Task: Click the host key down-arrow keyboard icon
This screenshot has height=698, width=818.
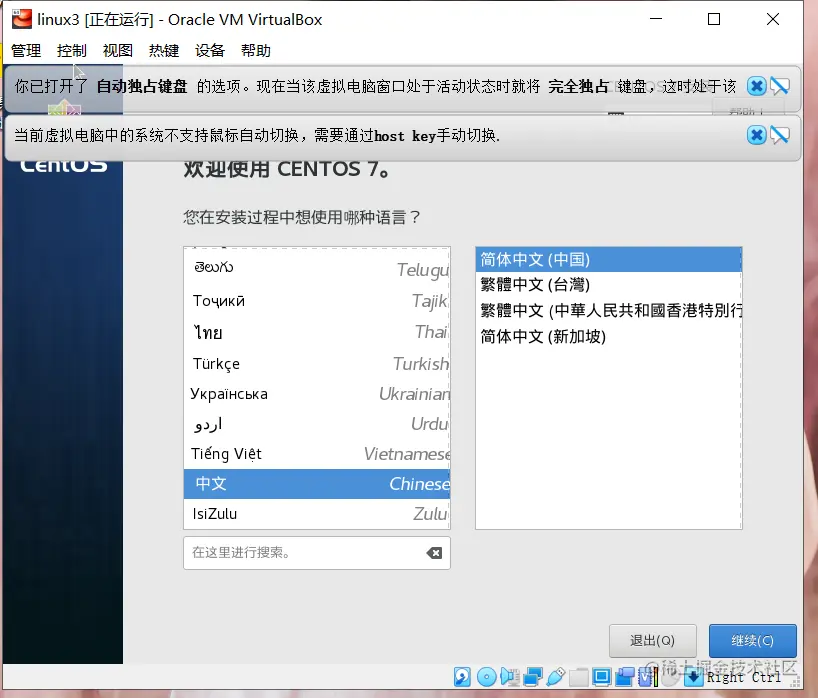Action: pos(694,677)
